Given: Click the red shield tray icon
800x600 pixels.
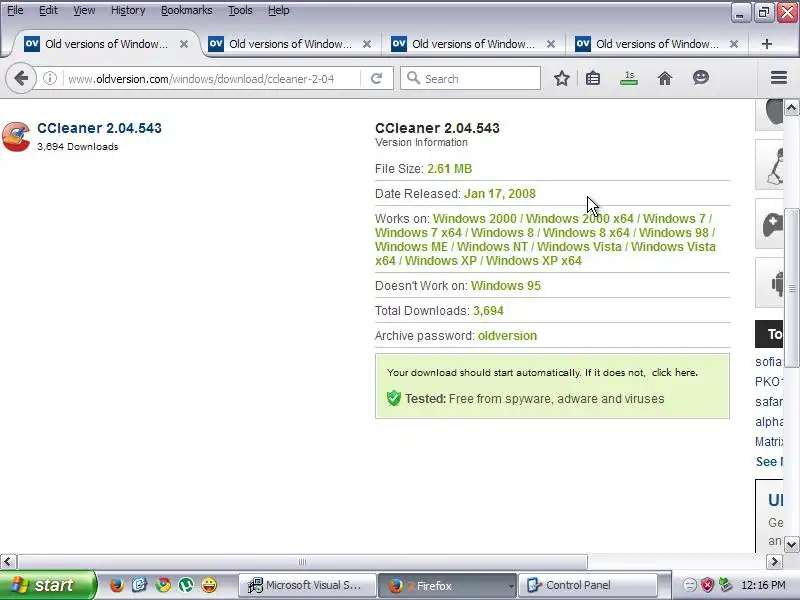Looking at the screenshot, I should coord(707,585).
